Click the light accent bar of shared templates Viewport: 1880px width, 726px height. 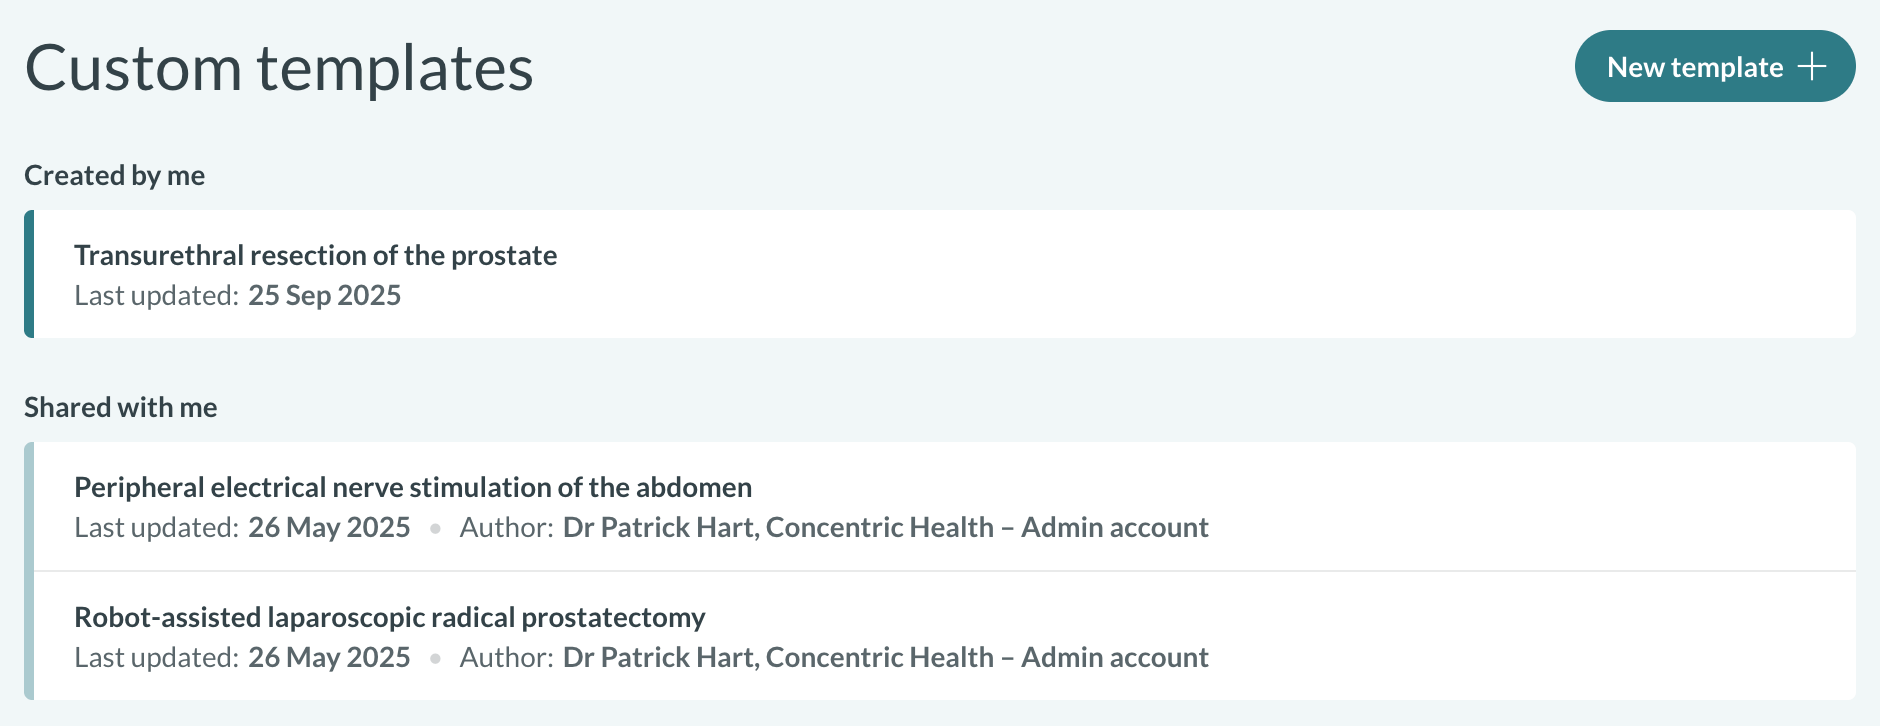(29, 571)
